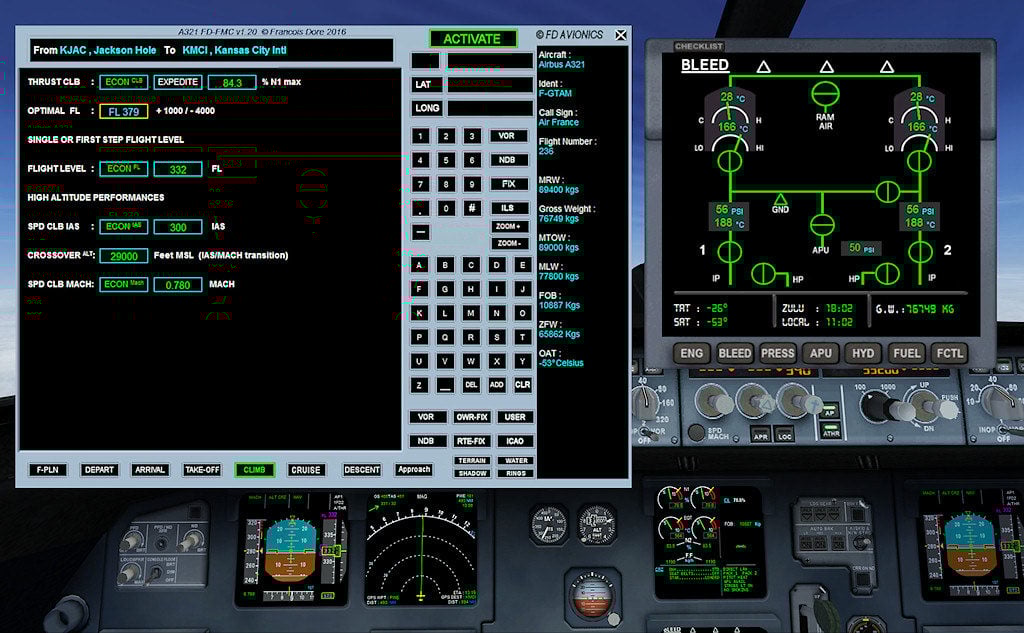
Task: Tap the letter E key
Action: (522, 265)
